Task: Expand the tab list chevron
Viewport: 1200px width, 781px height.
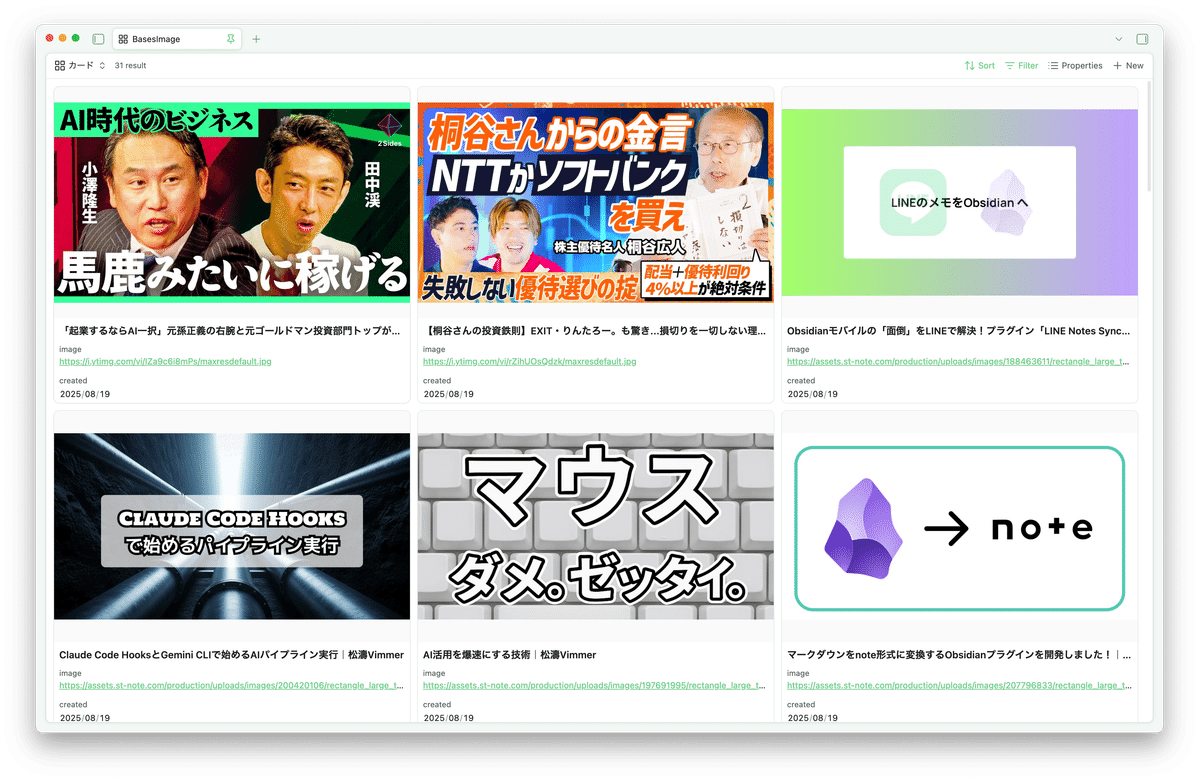Action: point(1119,39)
